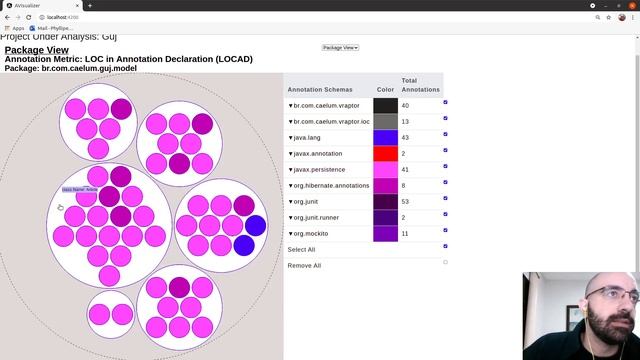The image size is (640, 360).
Task: Select the small two-annotation class circle
Action: pos(111,314)
